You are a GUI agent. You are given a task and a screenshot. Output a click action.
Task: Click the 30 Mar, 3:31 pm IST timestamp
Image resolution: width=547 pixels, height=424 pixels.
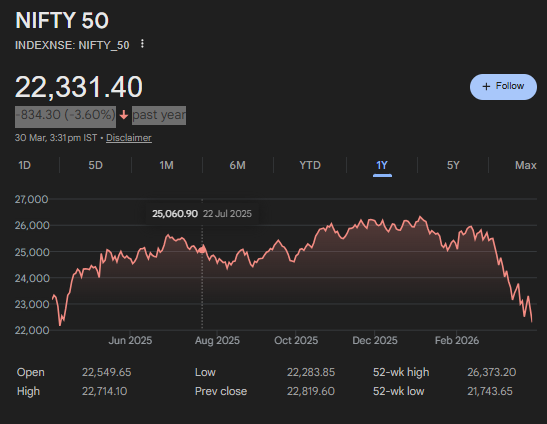point(56,138)
